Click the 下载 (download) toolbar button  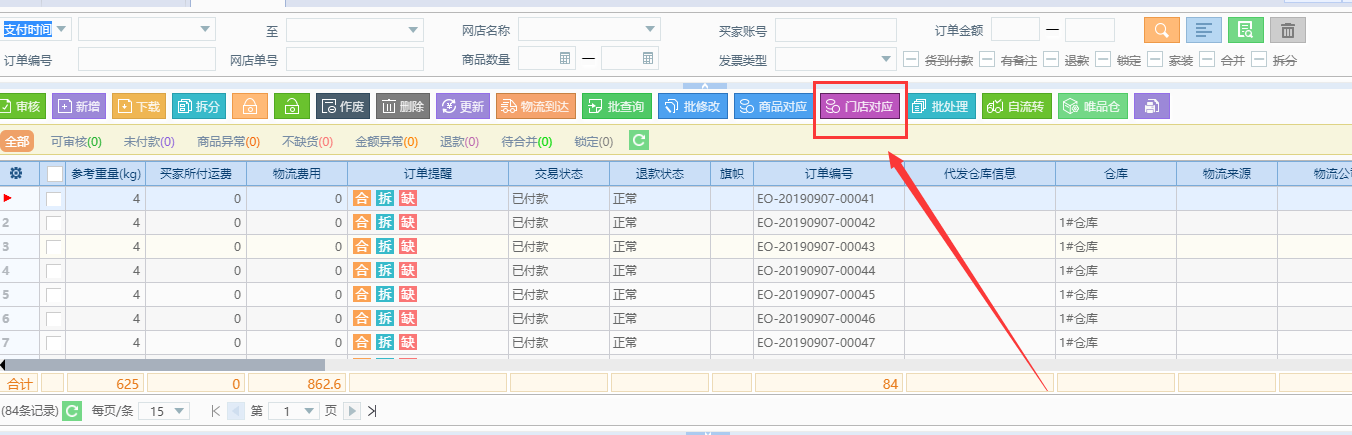tap(139, 106)
